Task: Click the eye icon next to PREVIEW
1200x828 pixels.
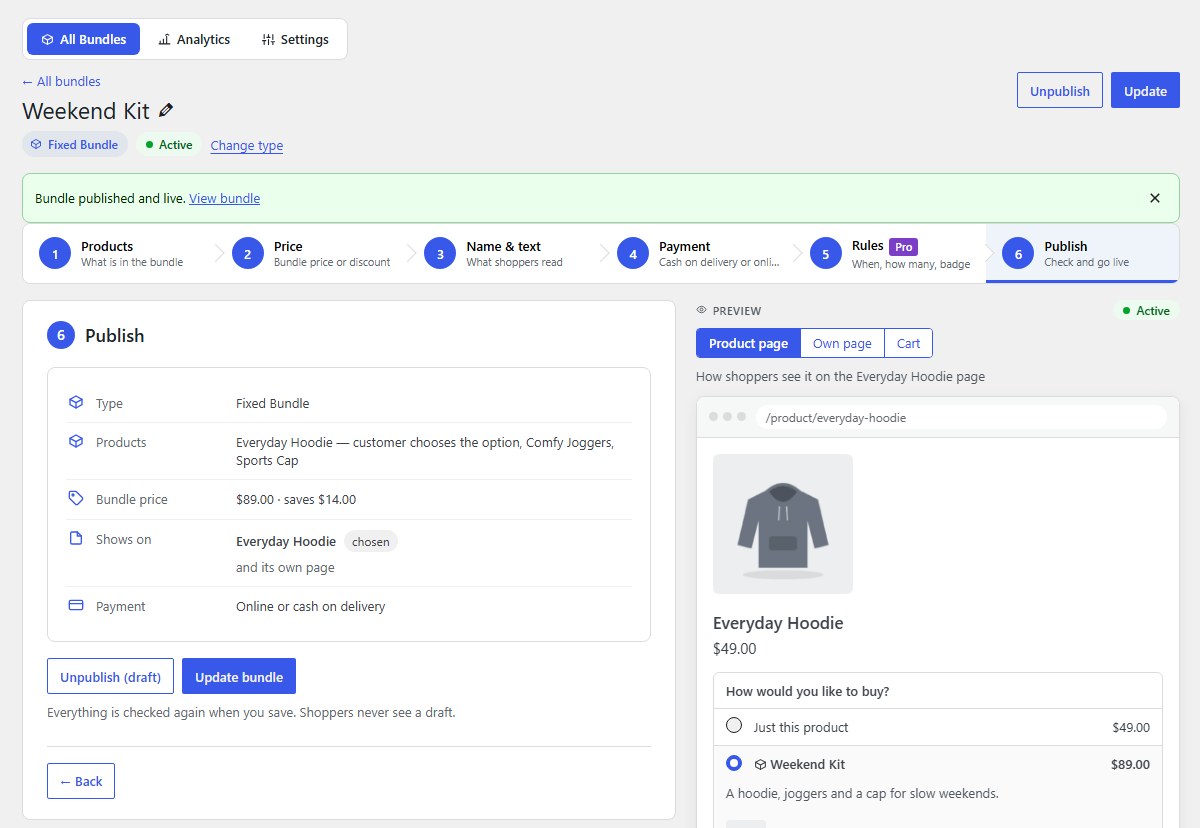Action: [x=702, y=310]
